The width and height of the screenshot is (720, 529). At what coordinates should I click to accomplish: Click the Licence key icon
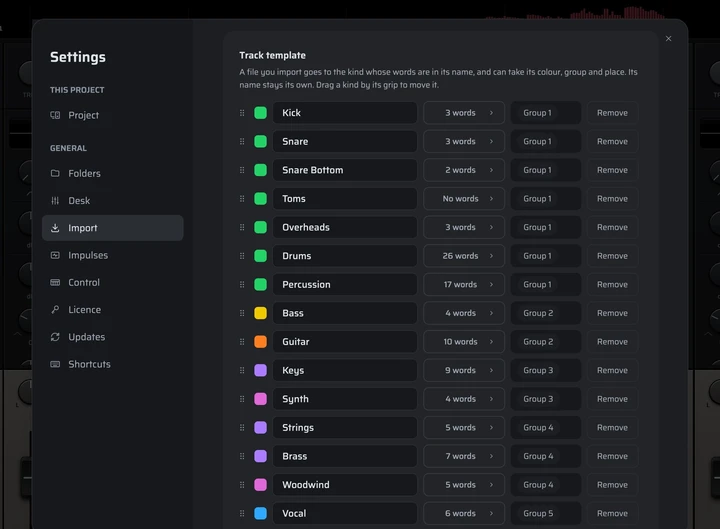(55, 310)
